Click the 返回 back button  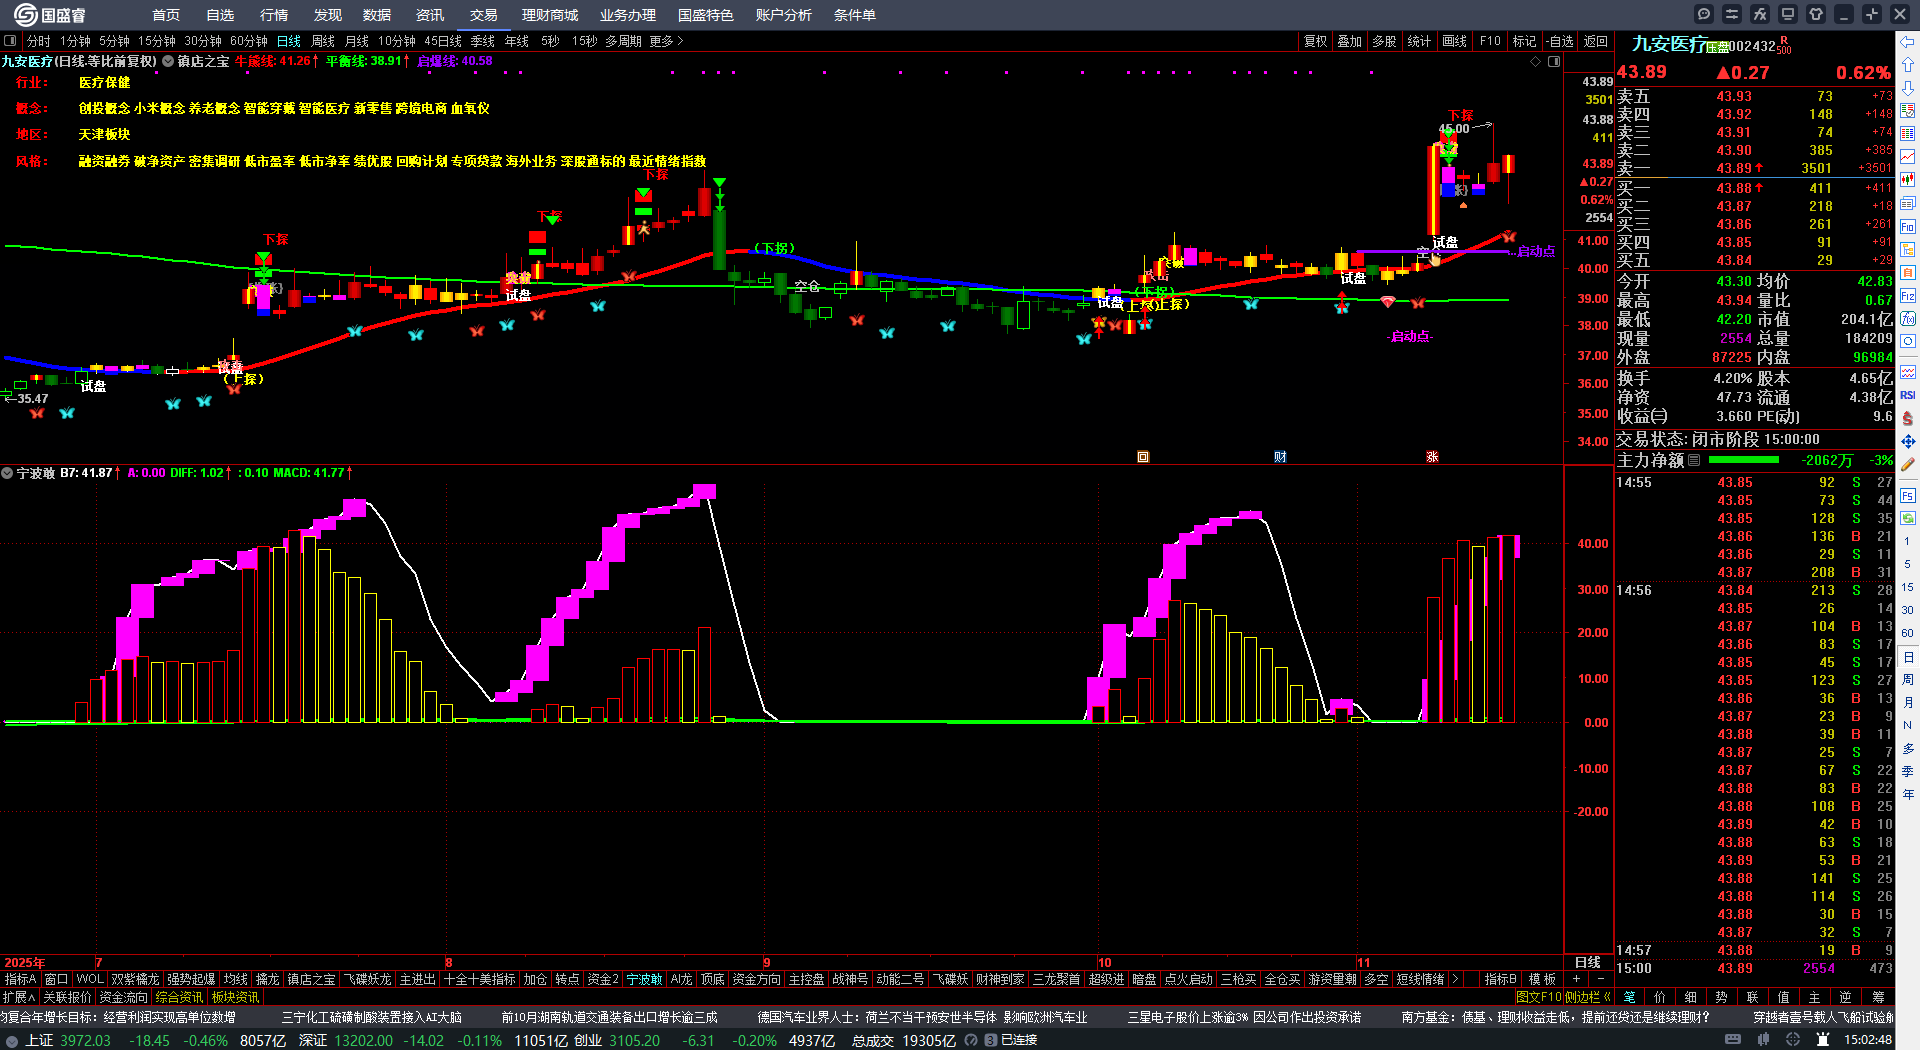(x=1596, y=41)
